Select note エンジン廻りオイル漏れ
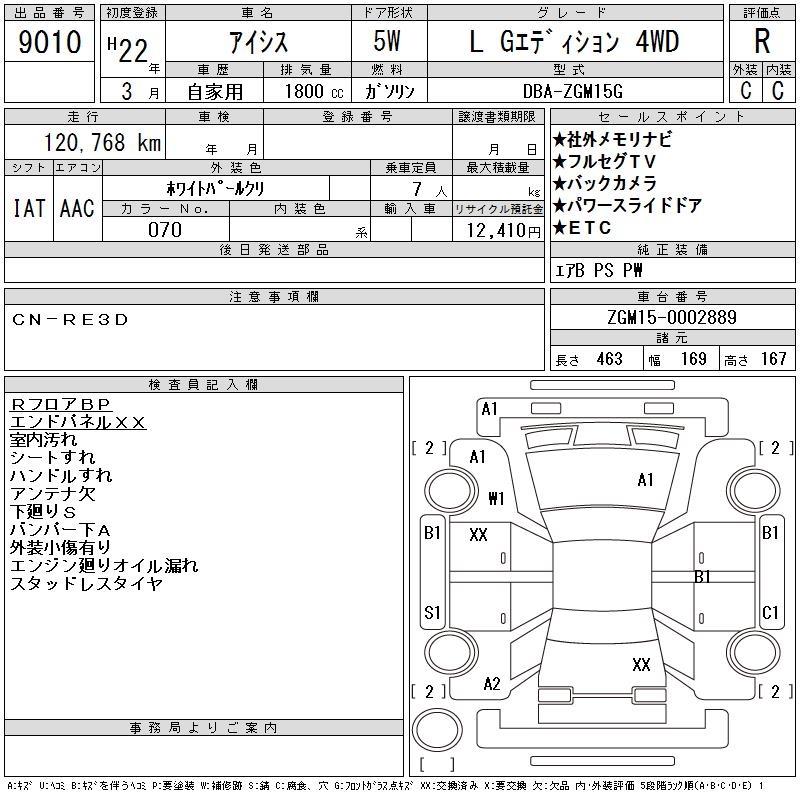This screenshot has height=800, width=800. tap(104, 565)
